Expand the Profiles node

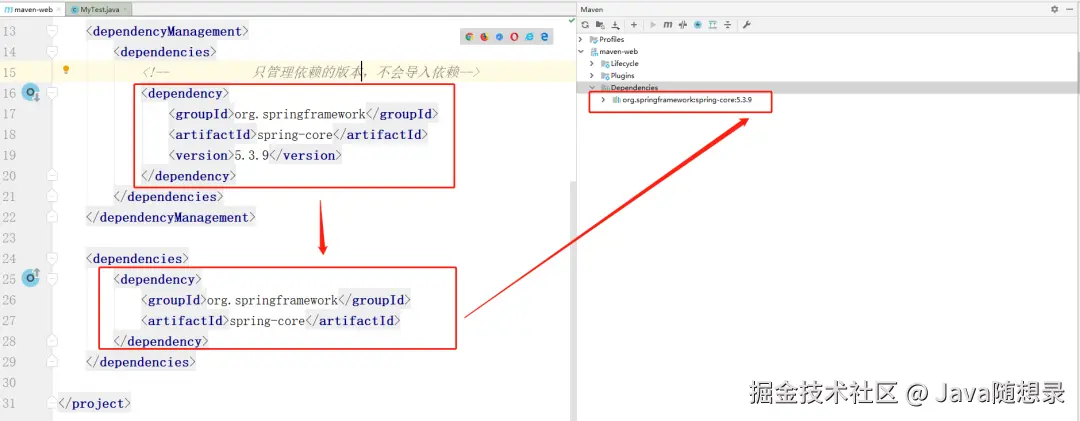tap(581, 40)
